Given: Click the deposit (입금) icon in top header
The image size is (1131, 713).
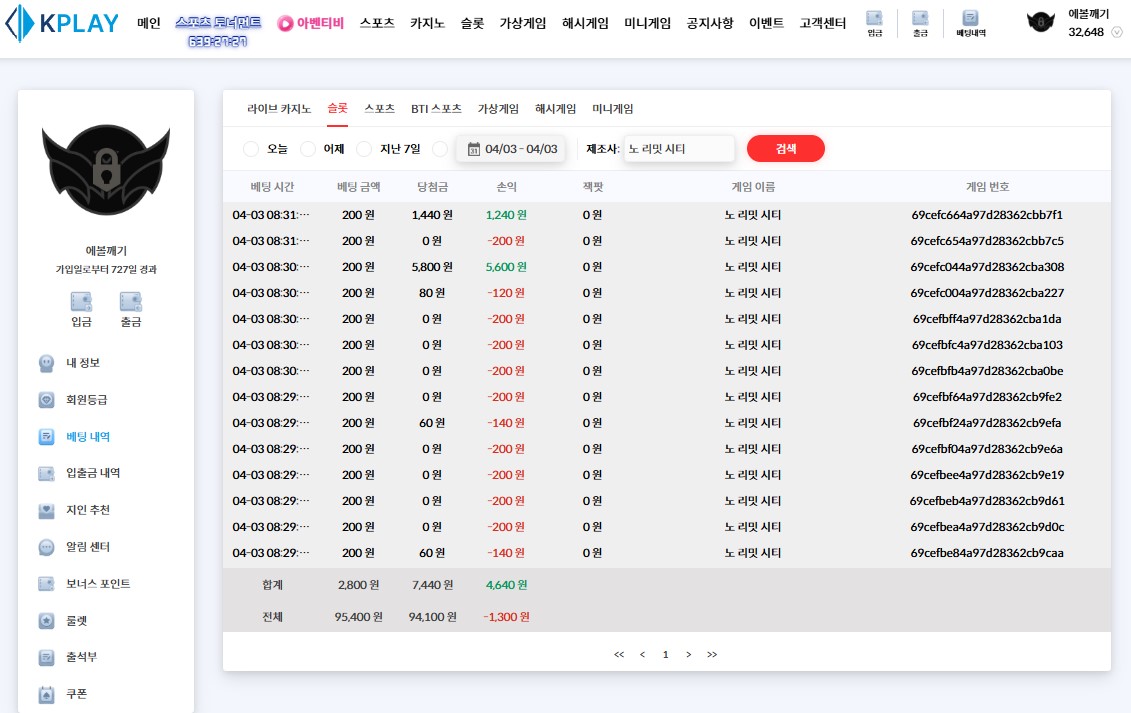Looking at the screenshot, I should (x=874, y=23).
